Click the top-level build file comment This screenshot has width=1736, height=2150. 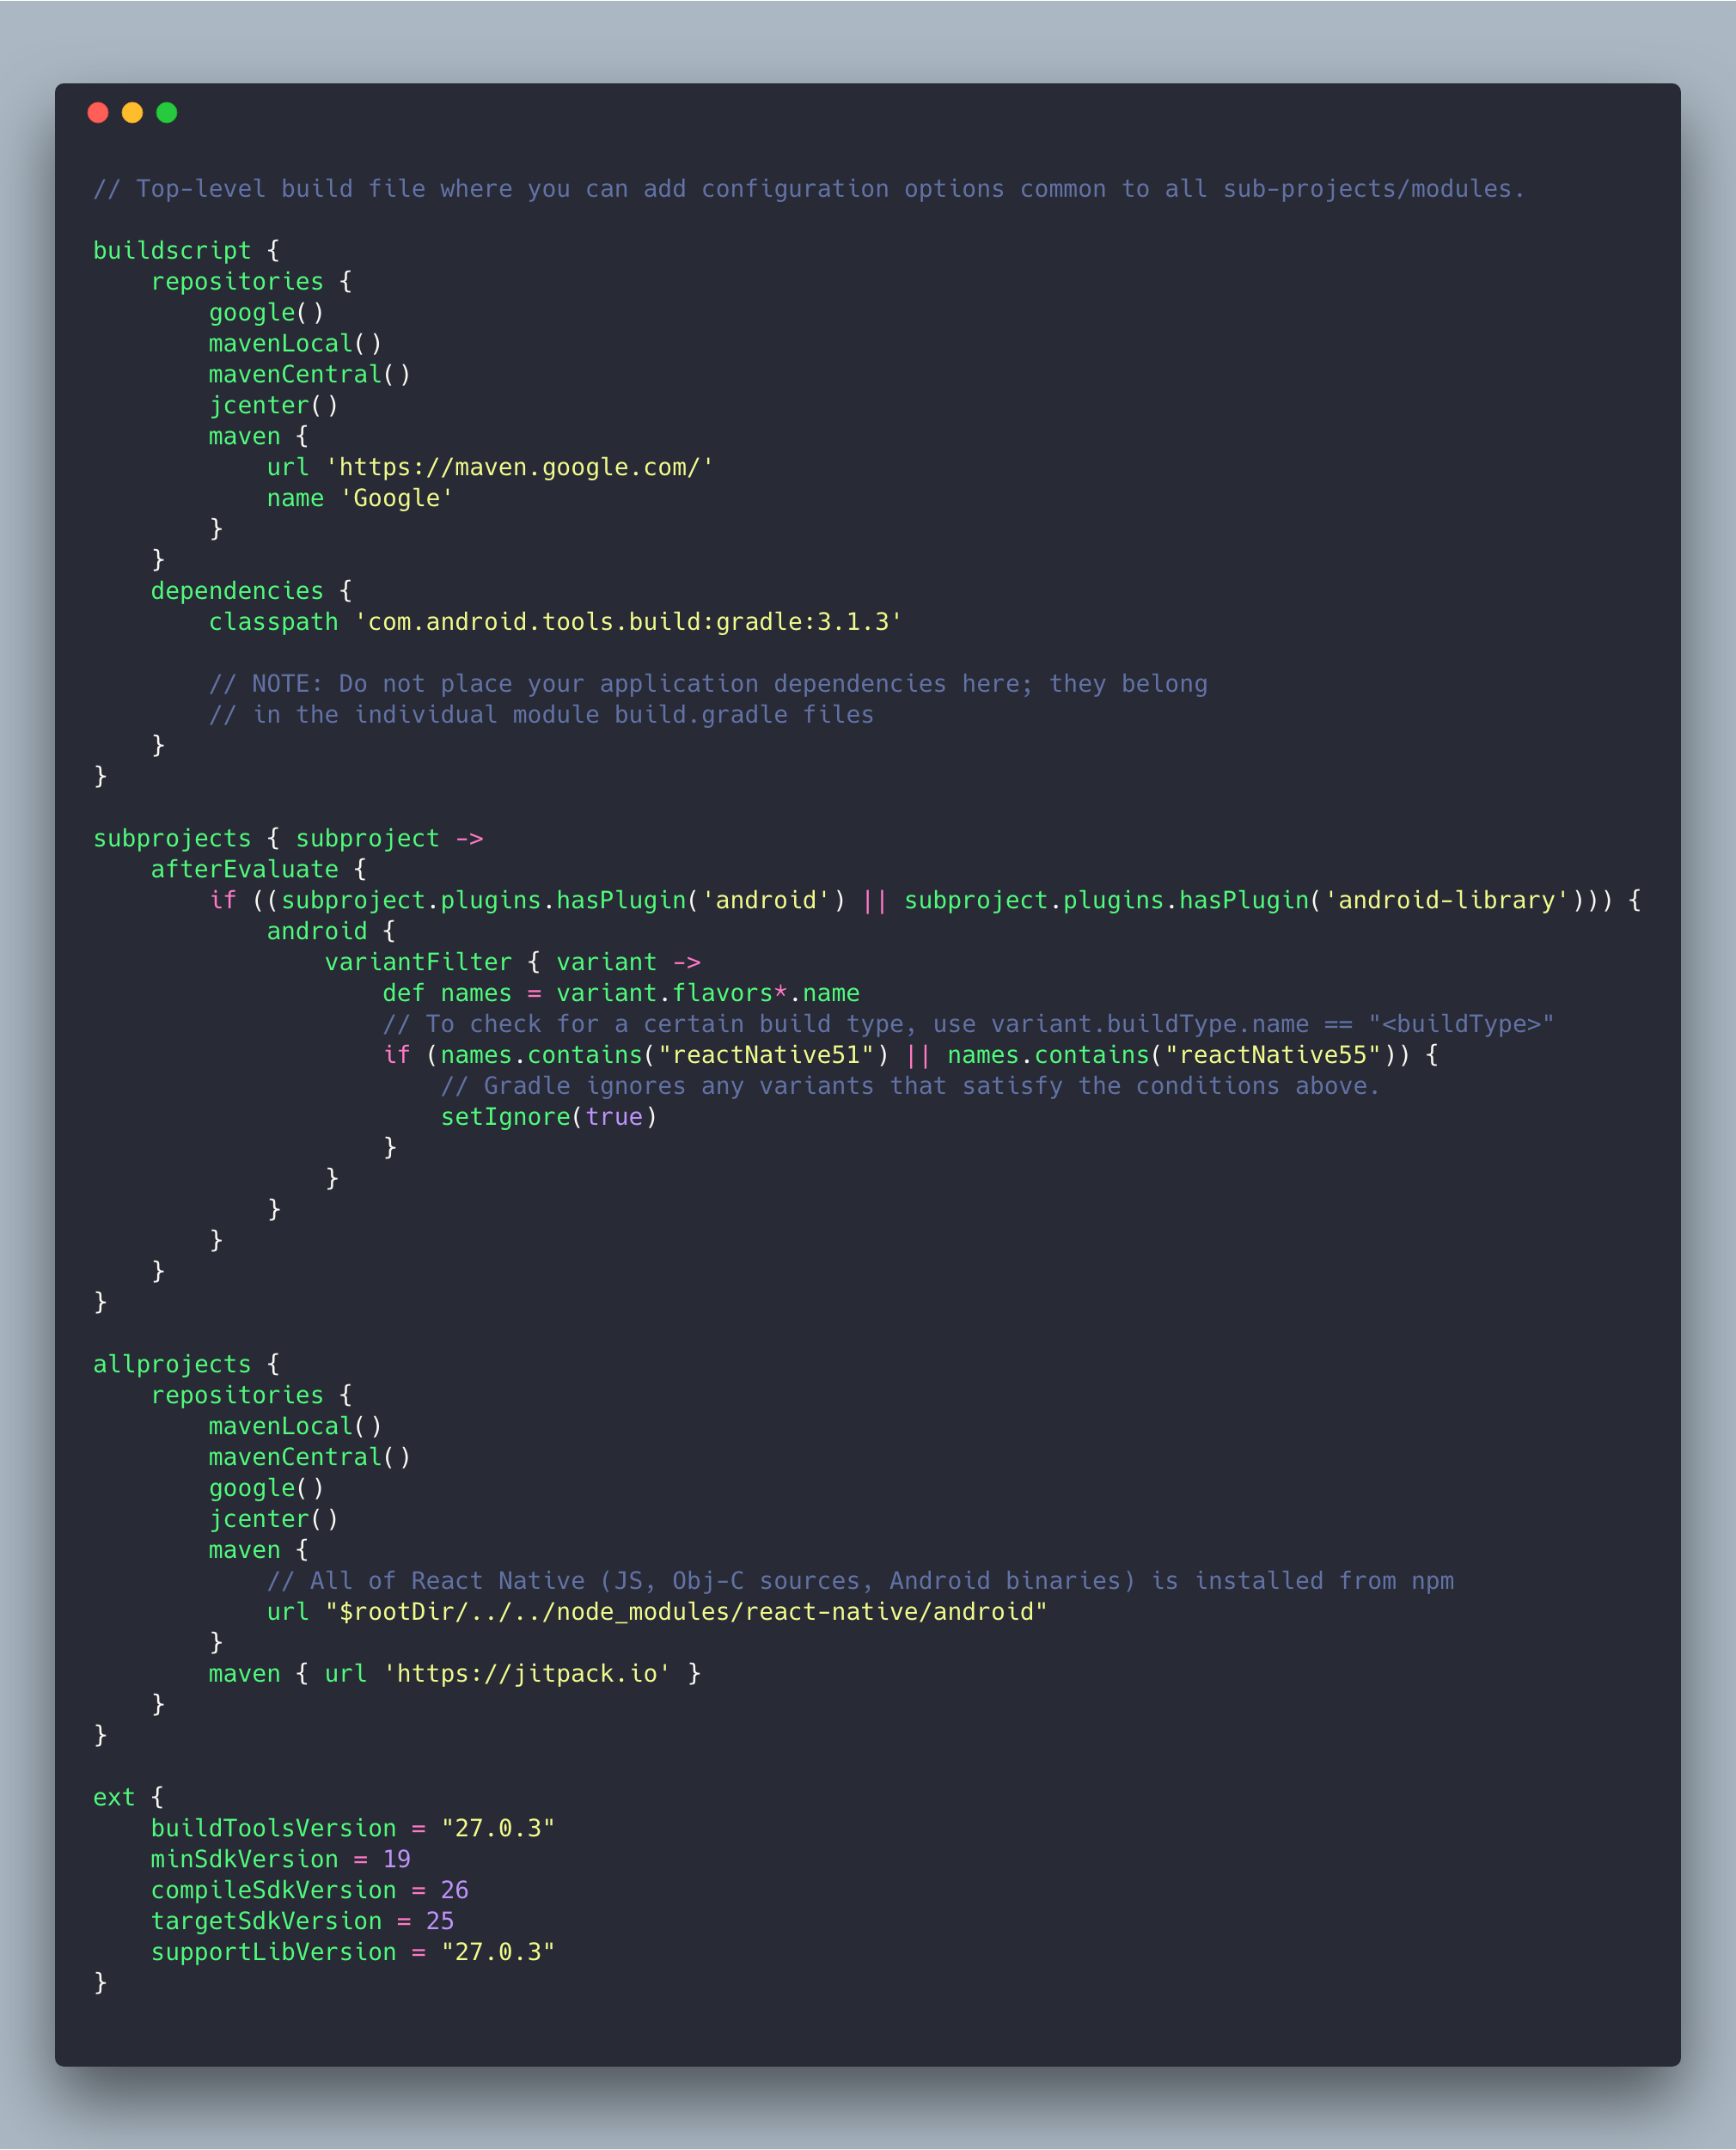808,189
